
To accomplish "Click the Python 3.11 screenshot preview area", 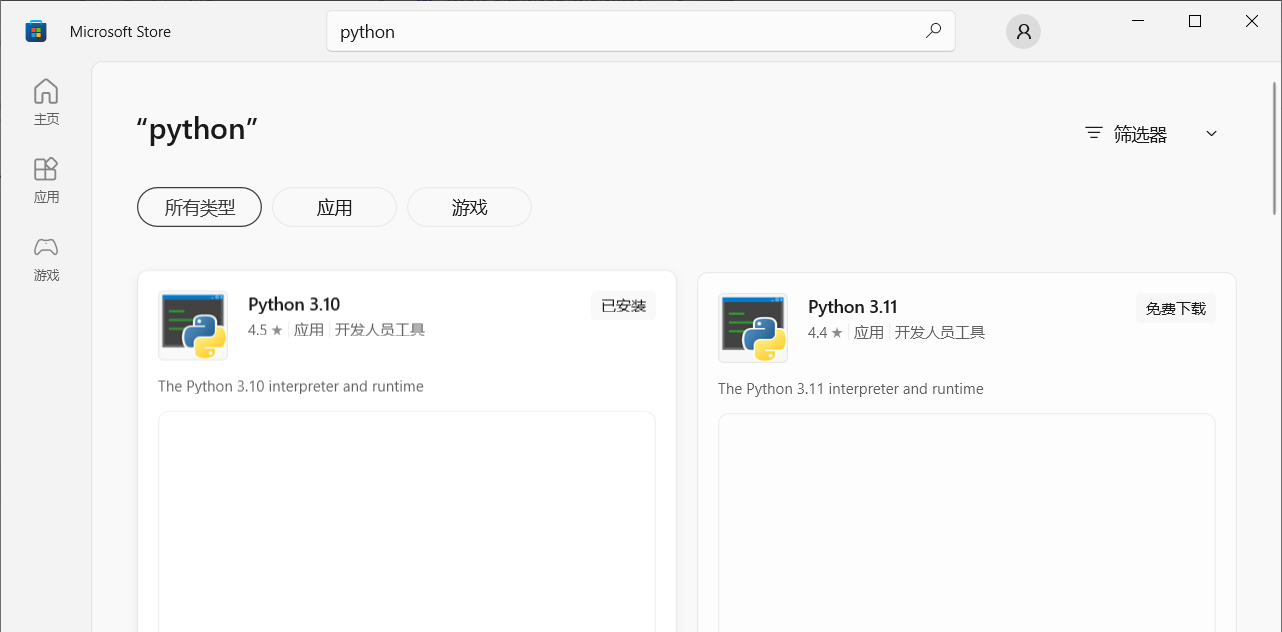I will (967, 523).
